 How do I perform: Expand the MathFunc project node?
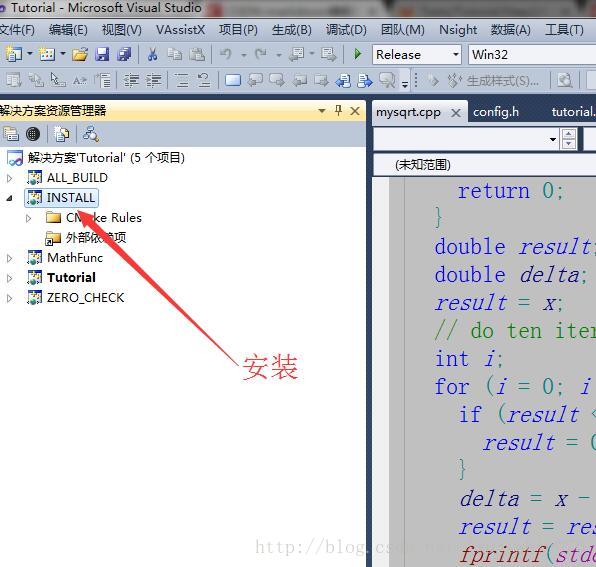click(x=10, y=258)
